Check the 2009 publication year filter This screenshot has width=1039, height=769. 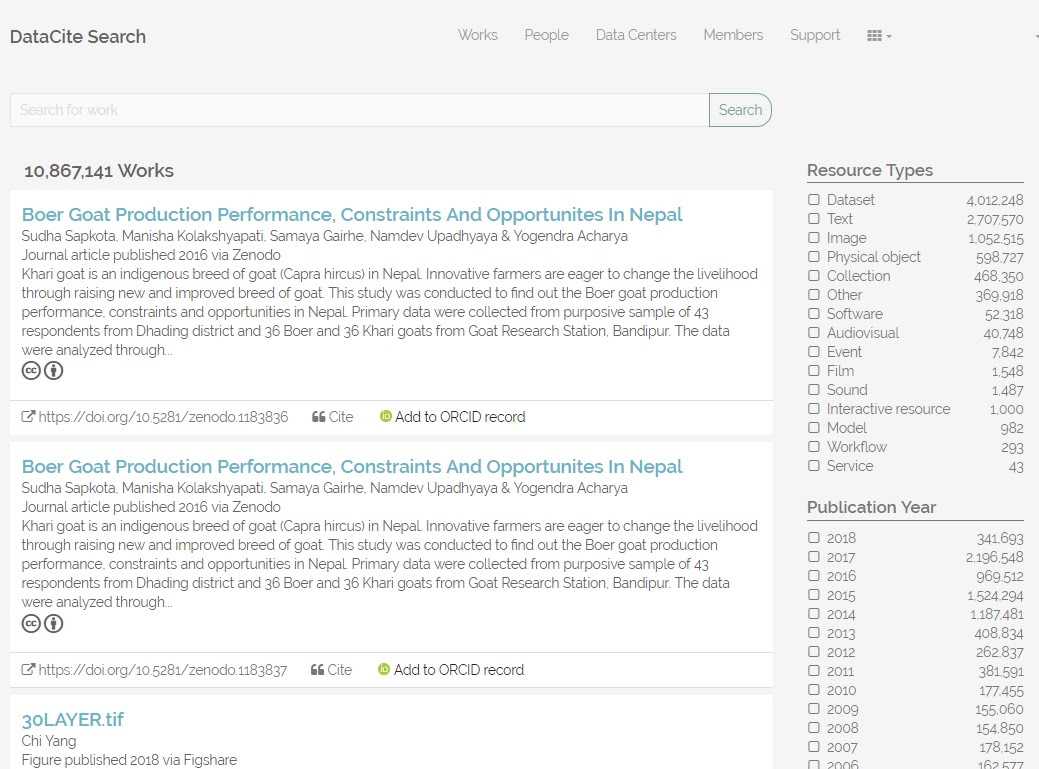click(x=814, y=709)
